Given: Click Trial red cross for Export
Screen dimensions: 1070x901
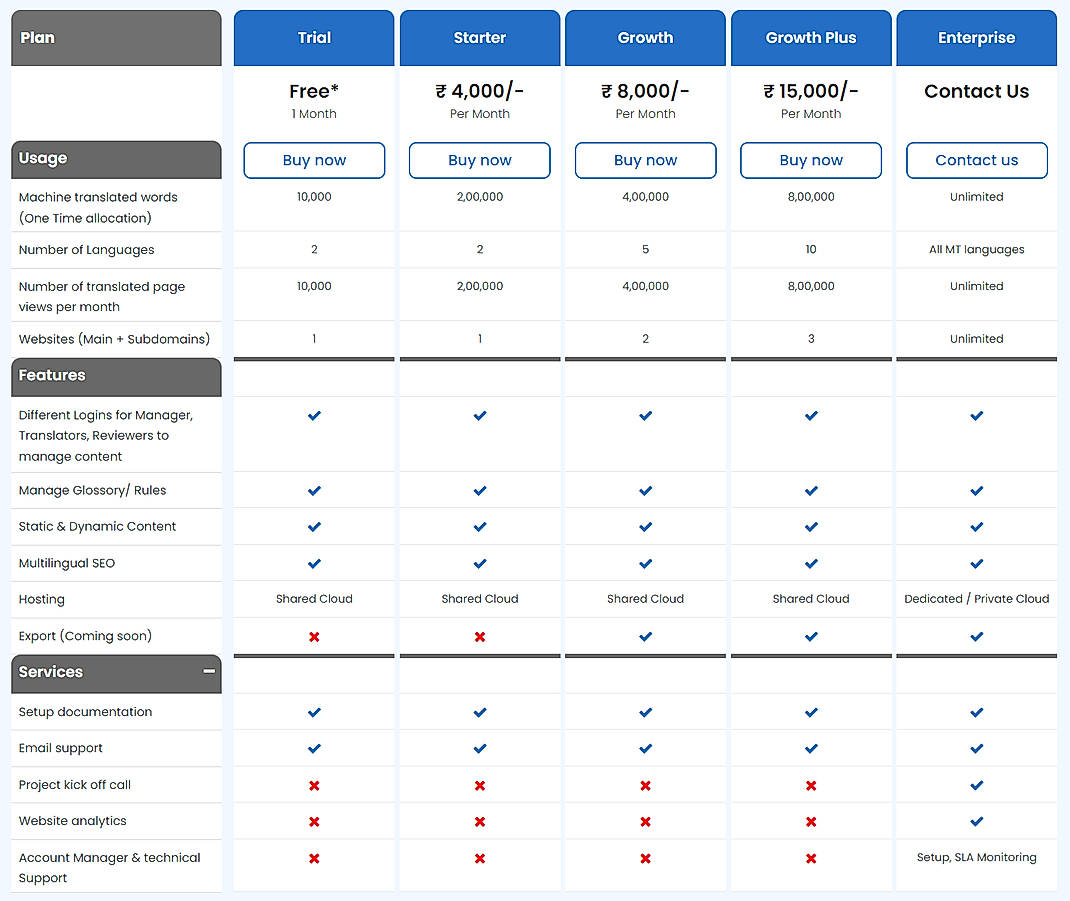Looking at the screenshot, I should [x=314, y=637].
